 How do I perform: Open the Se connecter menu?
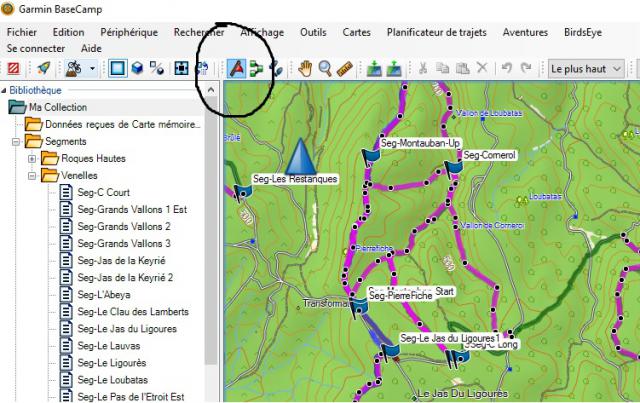coord(36,48)
